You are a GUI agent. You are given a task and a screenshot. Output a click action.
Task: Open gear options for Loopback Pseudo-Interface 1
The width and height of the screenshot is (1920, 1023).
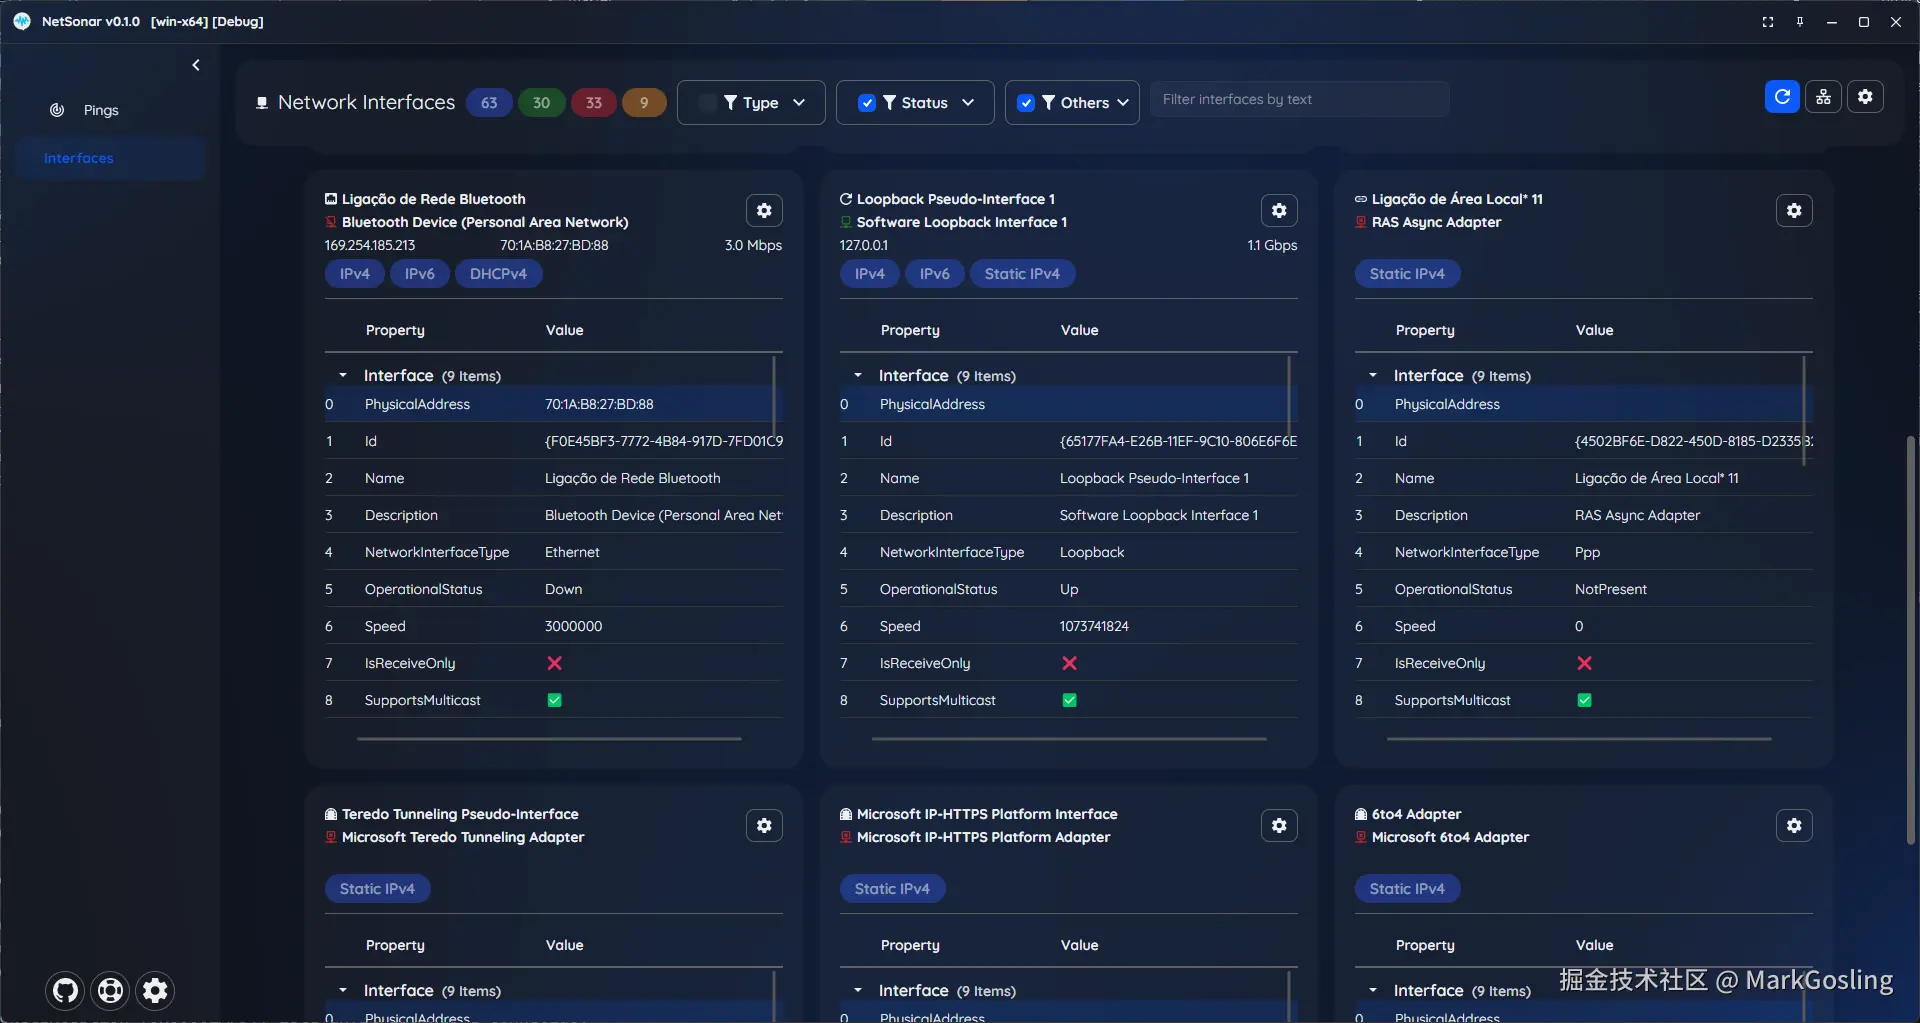coord(1279,211)
